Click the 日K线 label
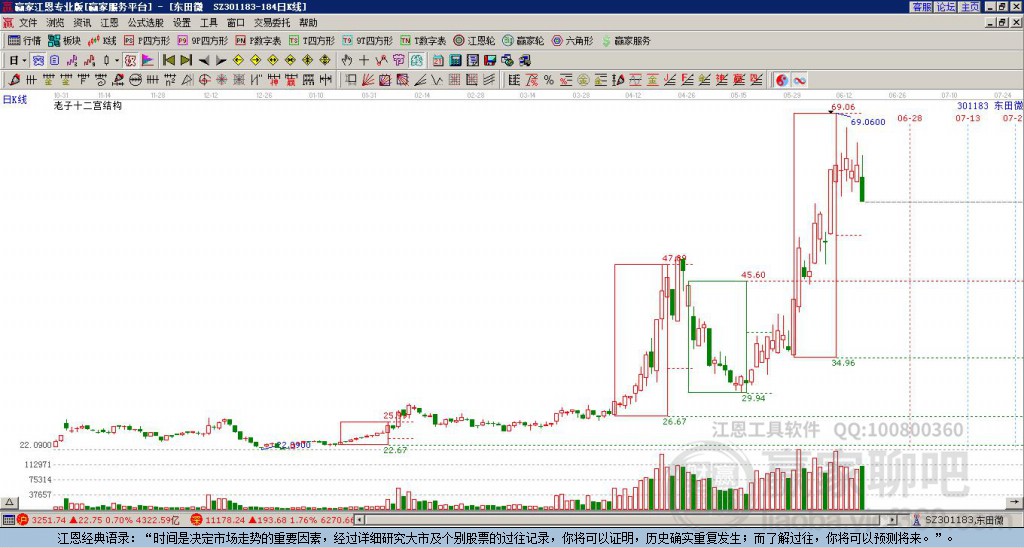1024x548 pixels. tap(15, 100)
